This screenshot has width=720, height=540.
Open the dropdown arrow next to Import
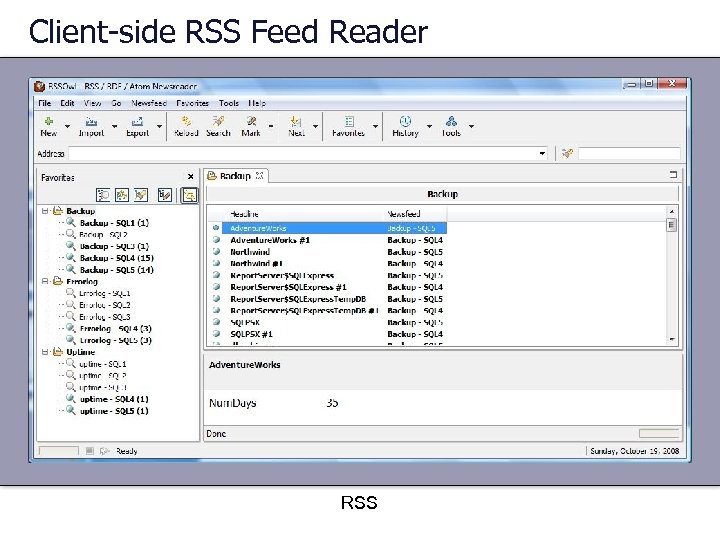[114, 126]
